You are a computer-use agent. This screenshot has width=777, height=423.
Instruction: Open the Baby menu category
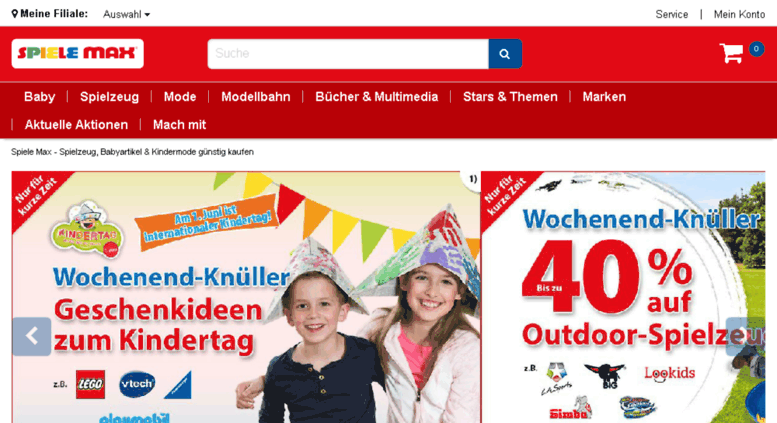pos(40,97)
